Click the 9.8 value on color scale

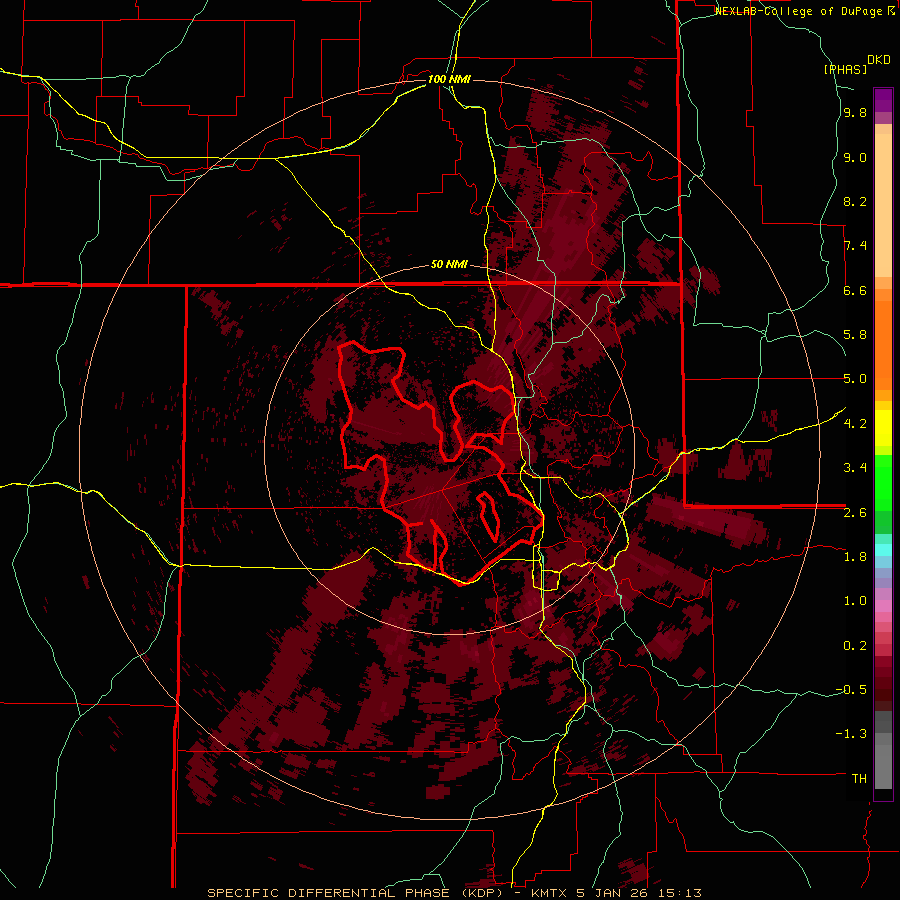pyautogui.click(x=855, y=113)
